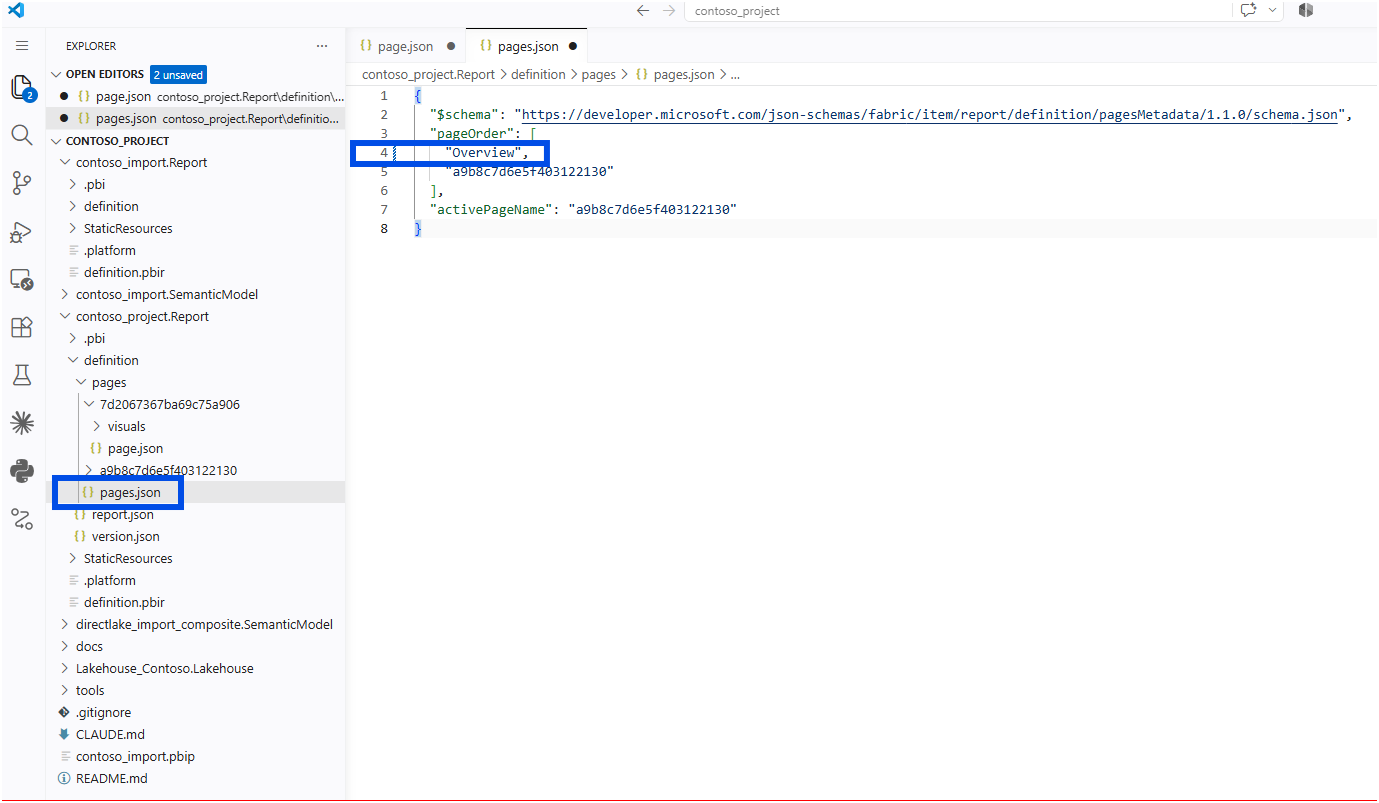Open the Copilot chat dropdown arrow
Screen dimensions: 1379x803
coord(1273,10)
